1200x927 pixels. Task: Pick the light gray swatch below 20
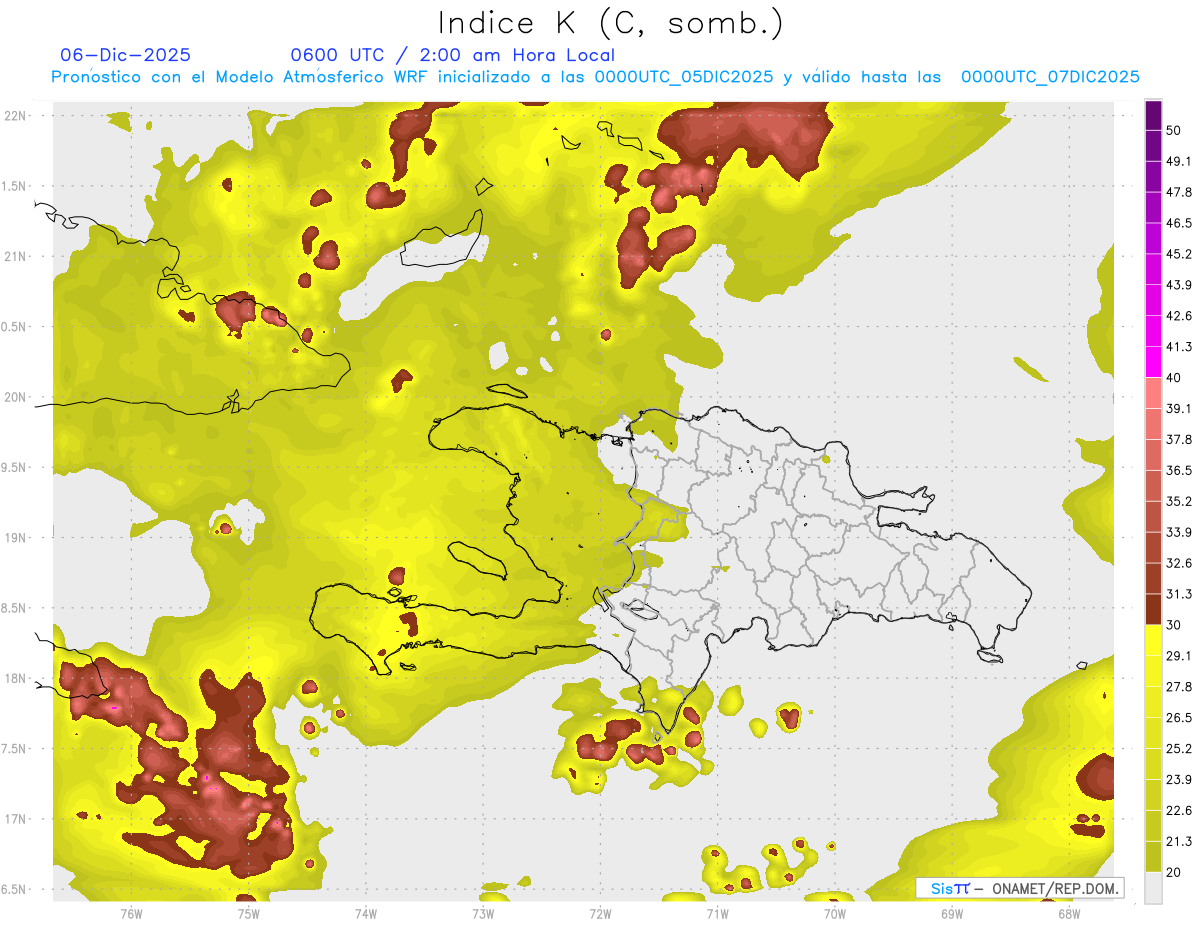1154,887
